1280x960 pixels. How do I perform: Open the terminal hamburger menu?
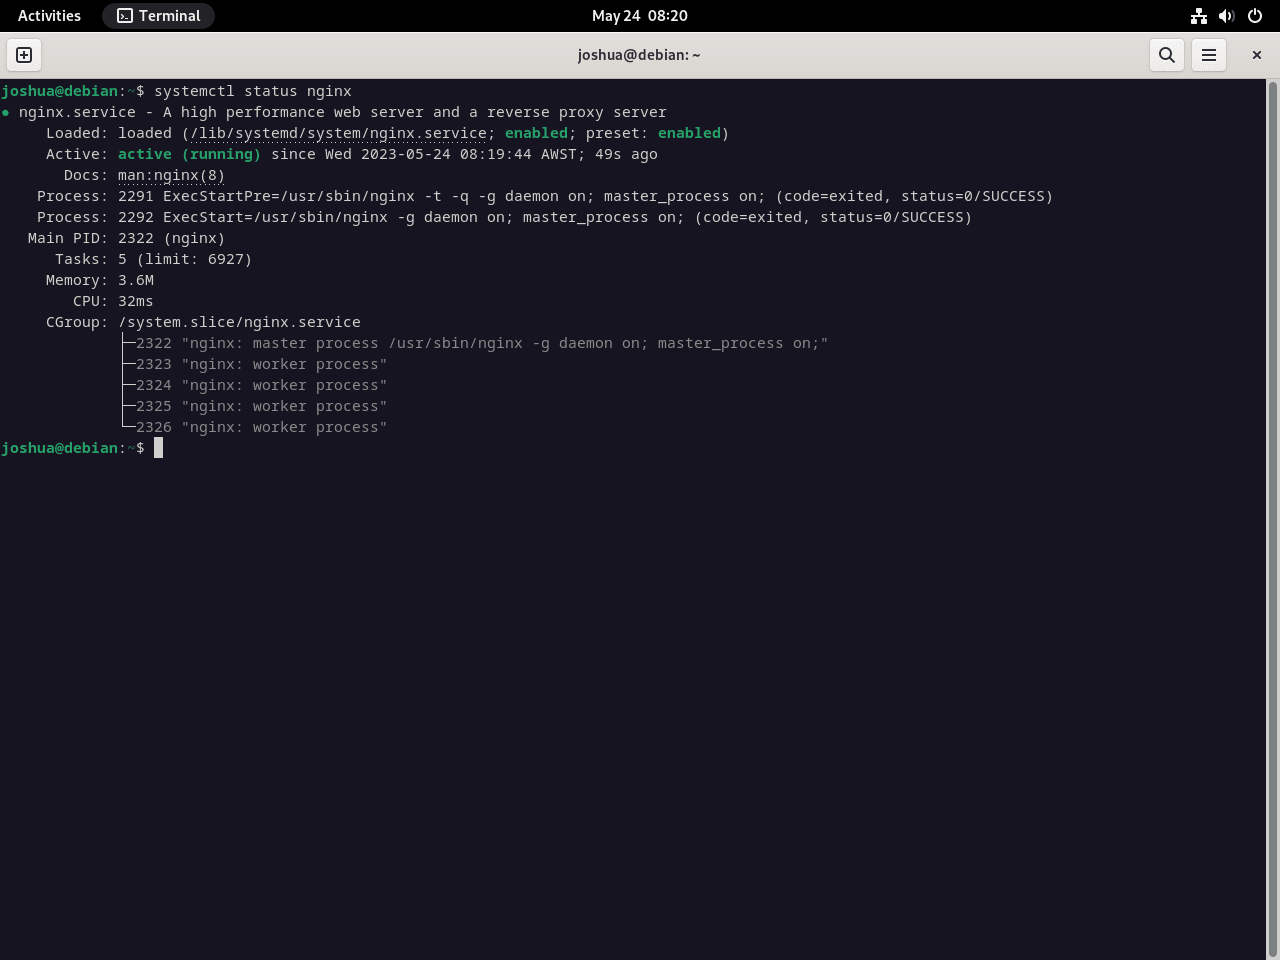pyautogui.click(x=1209, y=55)
